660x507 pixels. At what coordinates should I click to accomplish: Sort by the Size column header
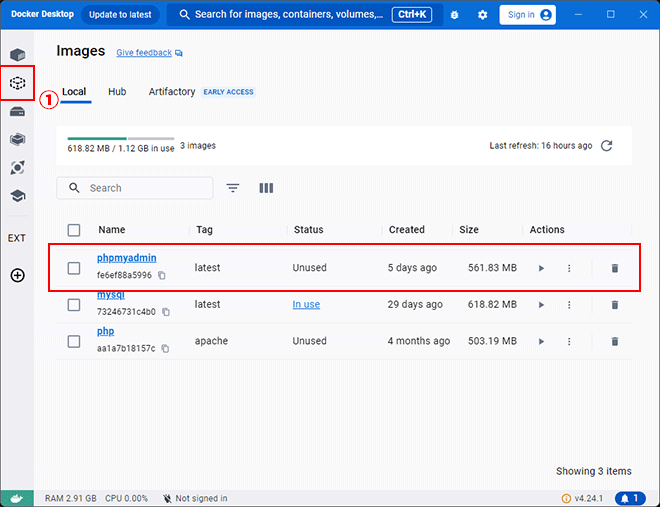tap(469, 230)
